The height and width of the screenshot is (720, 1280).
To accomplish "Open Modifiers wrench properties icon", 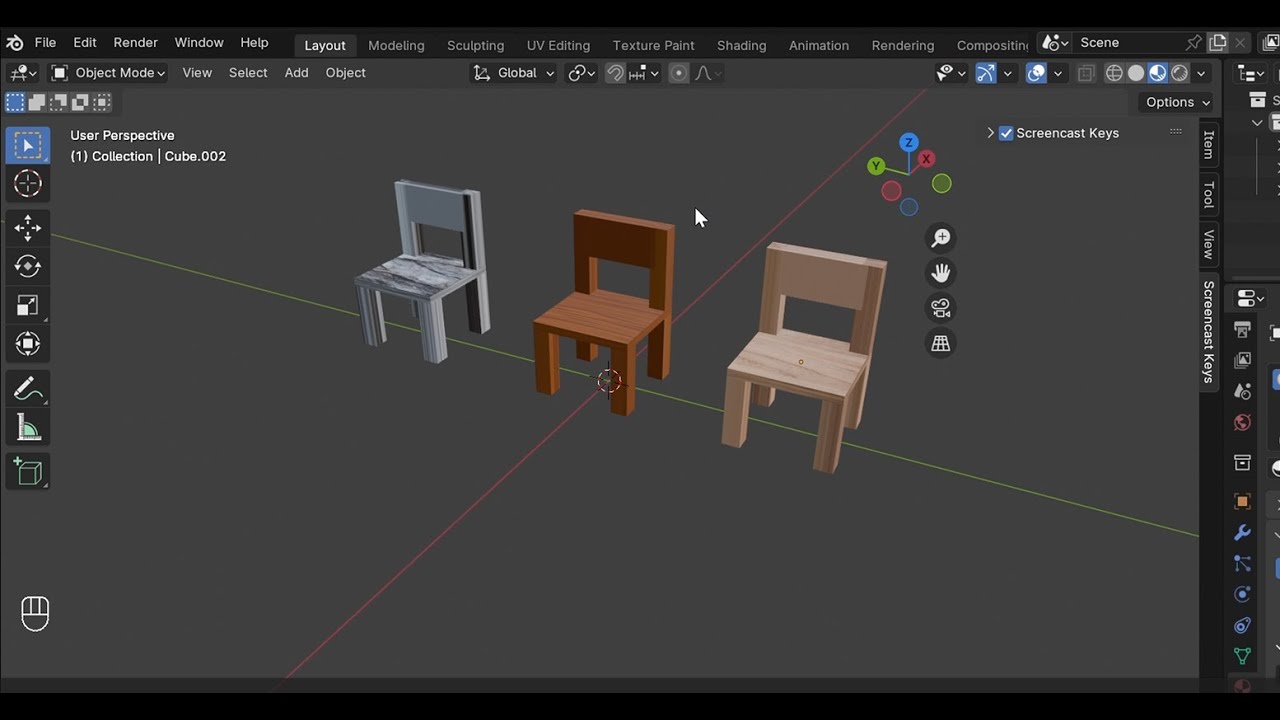I will pos(1243,533).
